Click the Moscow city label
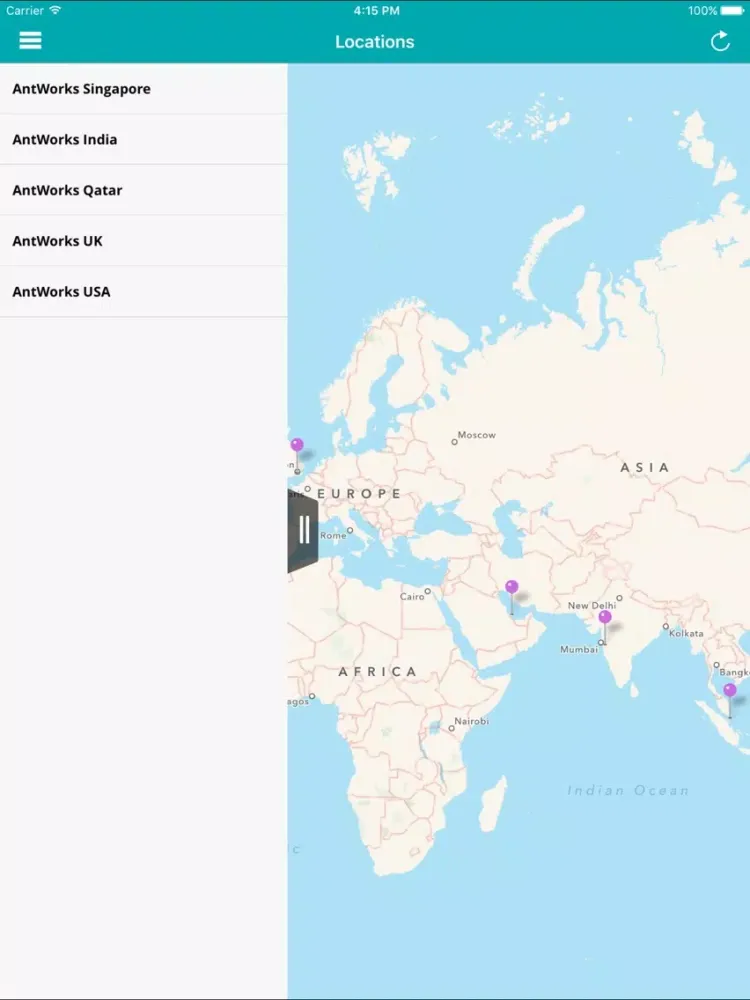 pos(476,435)
